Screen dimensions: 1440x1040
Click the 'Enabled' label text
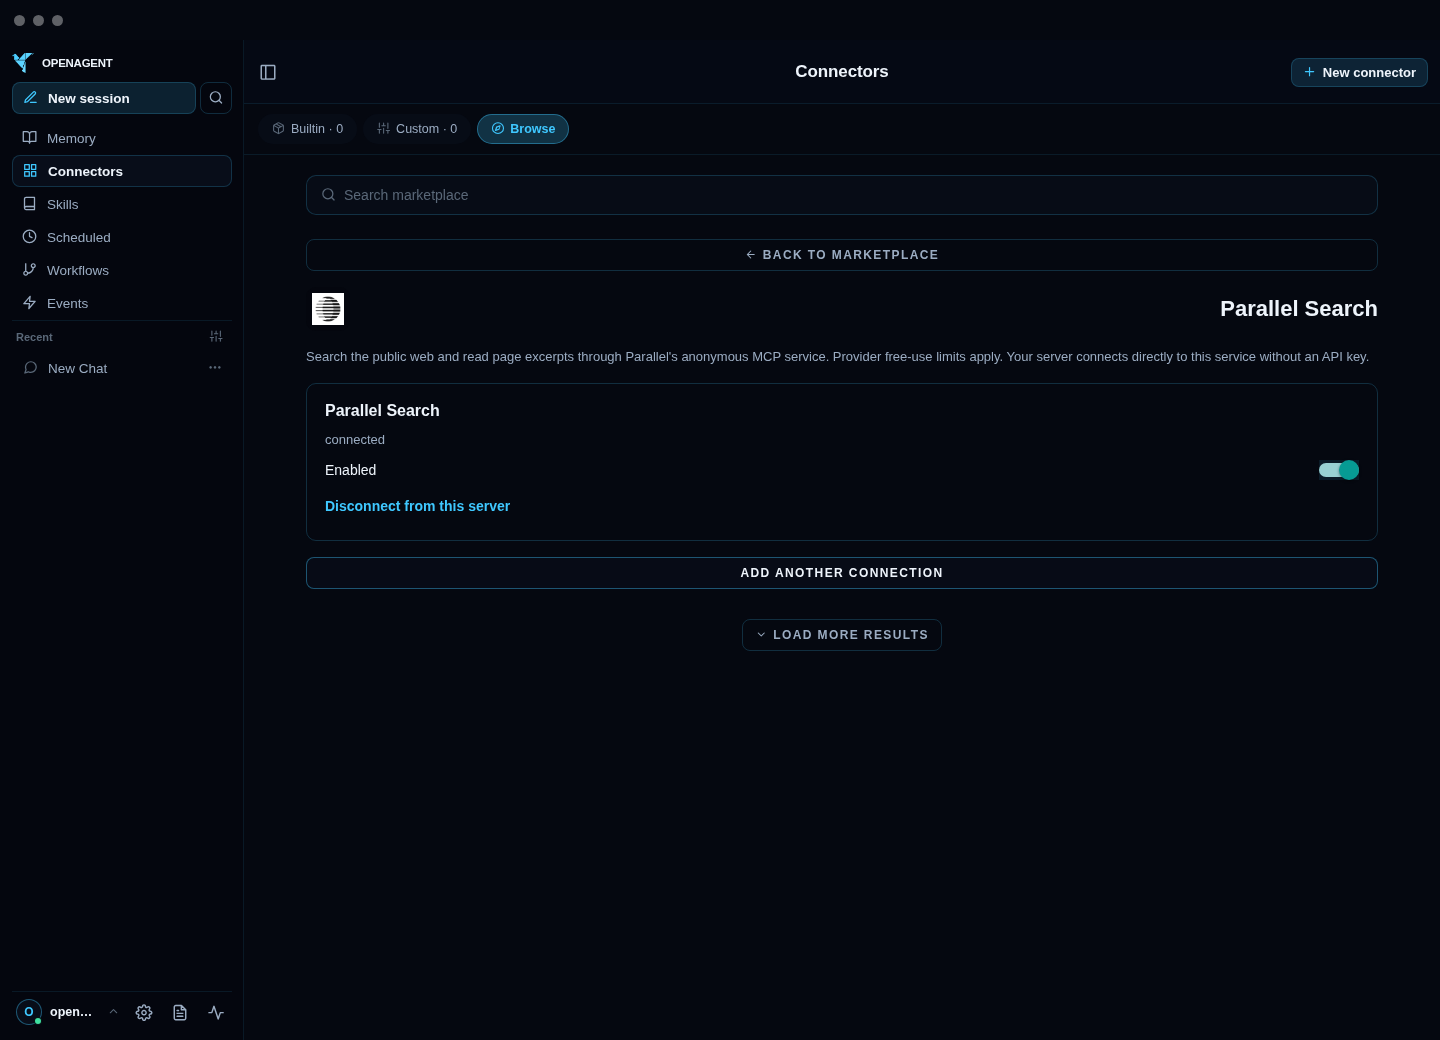(351, 470)
